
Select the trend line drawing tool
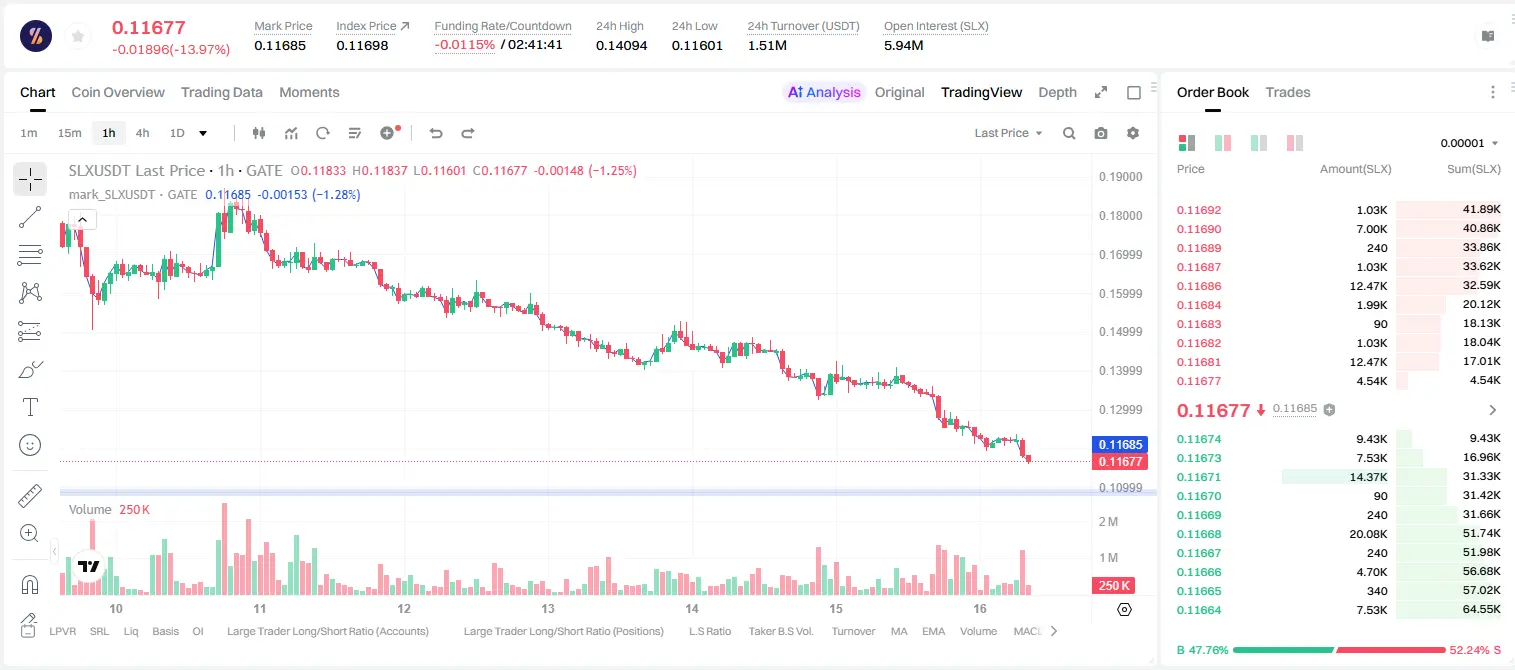point(30,217)
